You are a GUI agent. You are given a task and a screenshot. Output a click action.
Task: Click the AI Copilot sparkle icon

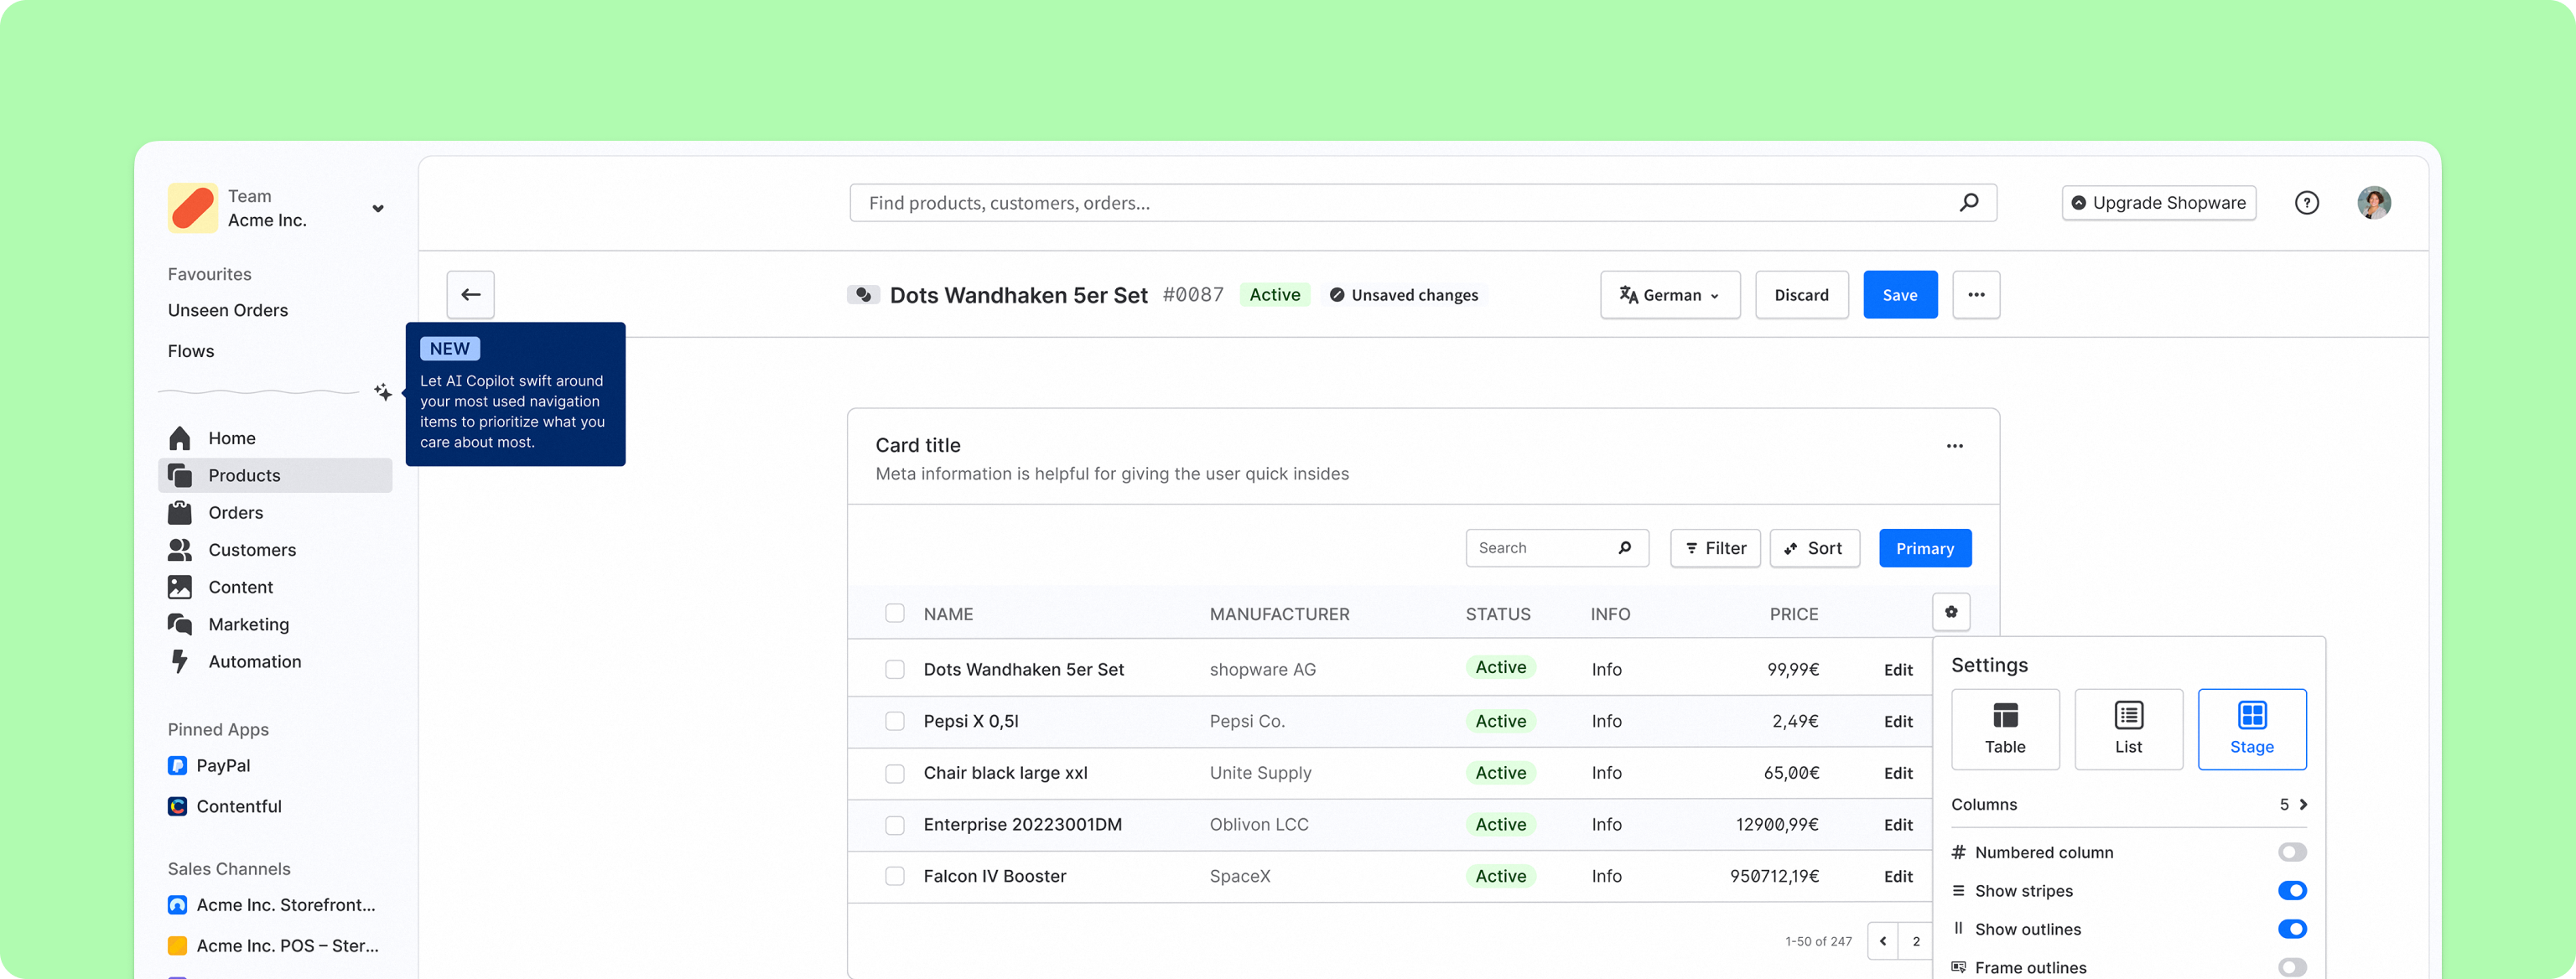point(382,392)
